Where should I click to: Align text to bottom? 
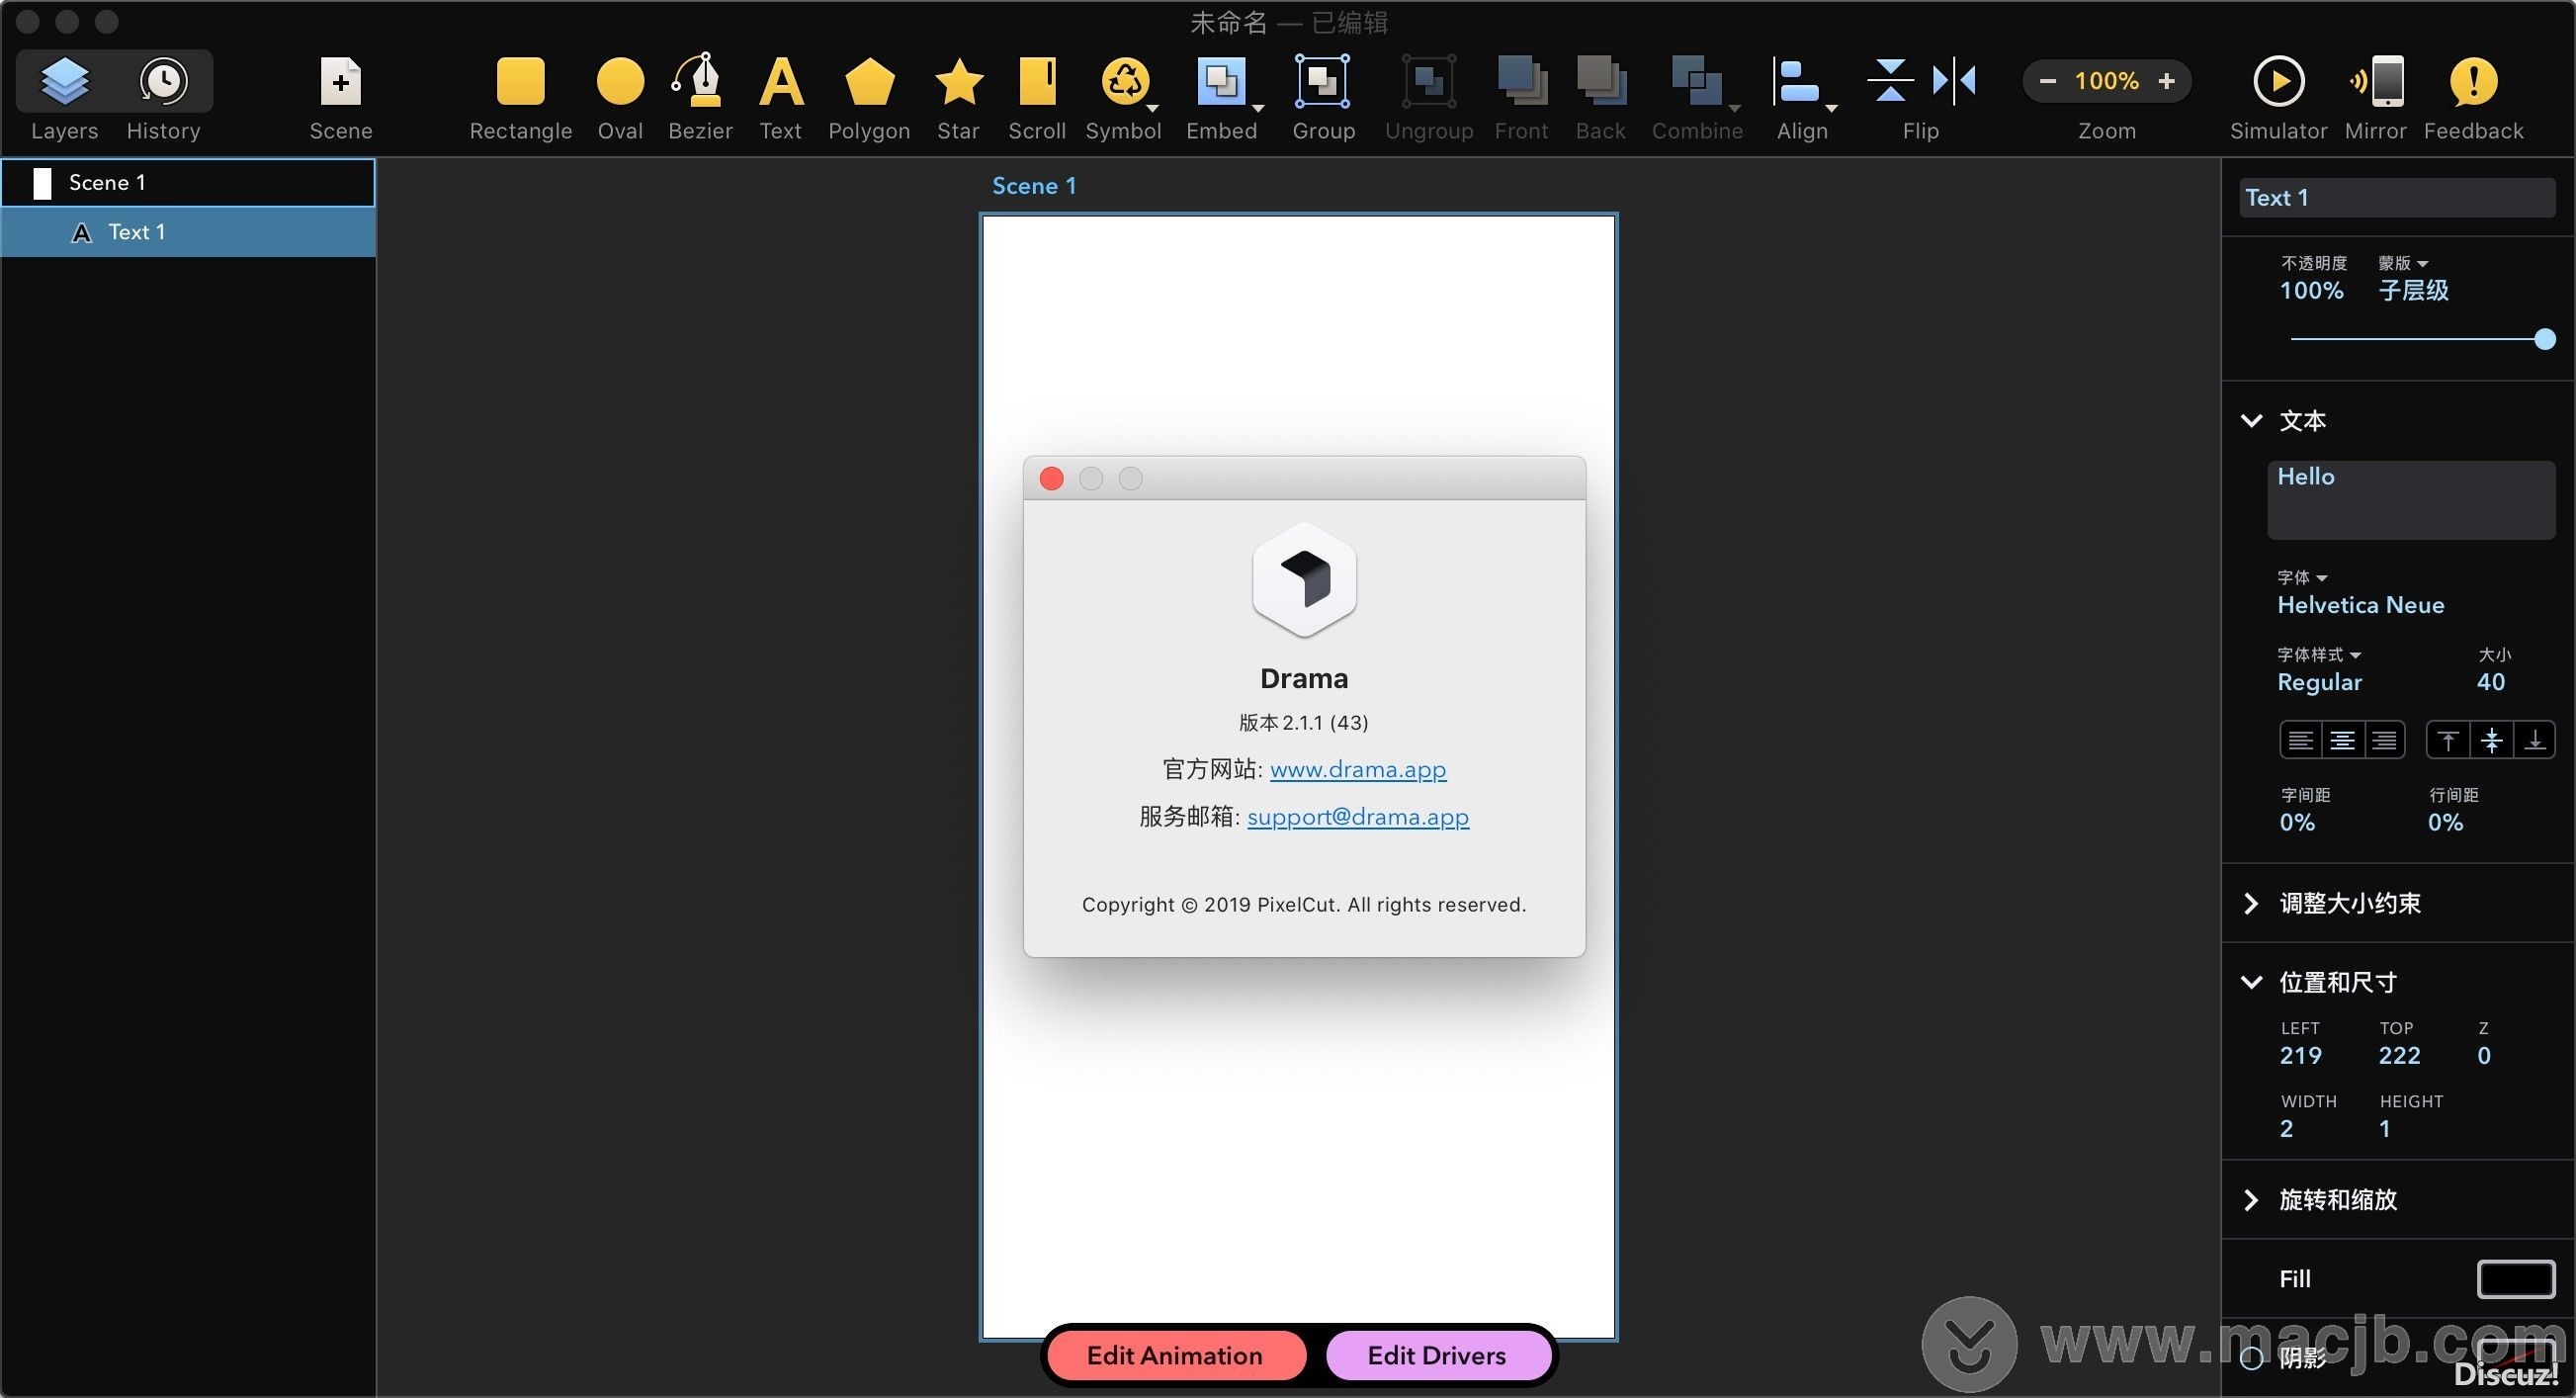pos(2534,740)
